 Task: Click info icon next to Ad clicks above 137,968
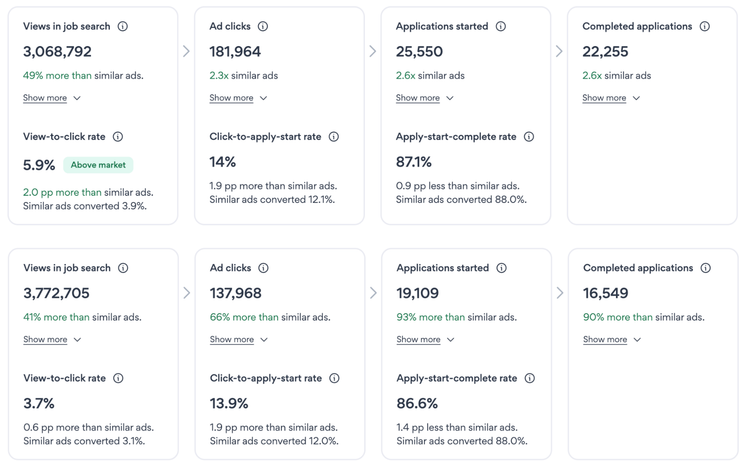click(x=264, y=268)
